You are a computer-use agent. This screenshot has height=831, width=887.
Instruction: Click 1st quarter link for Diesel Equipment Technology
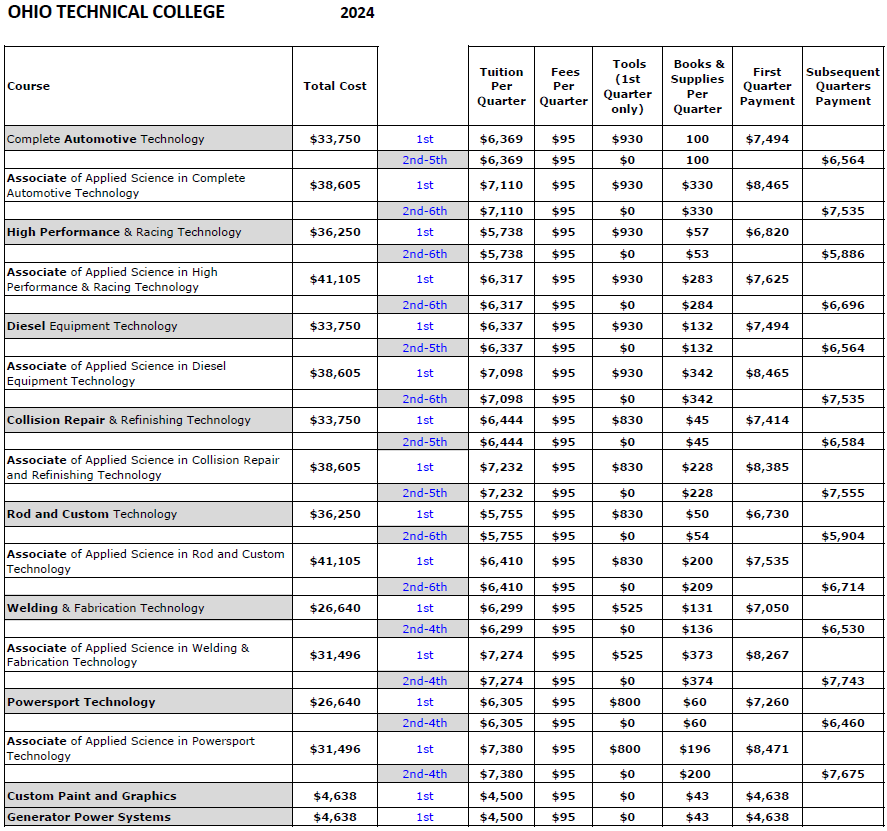(424, 326)
